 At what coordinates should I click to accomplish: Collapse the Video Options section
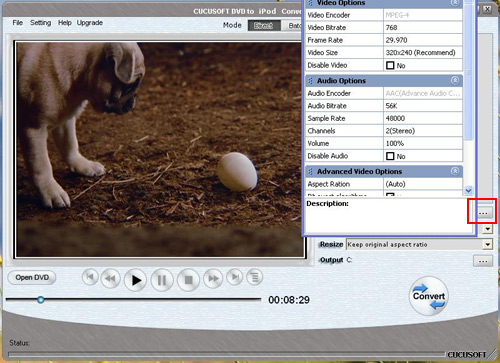pyautogui.click(x=455, y=3)
